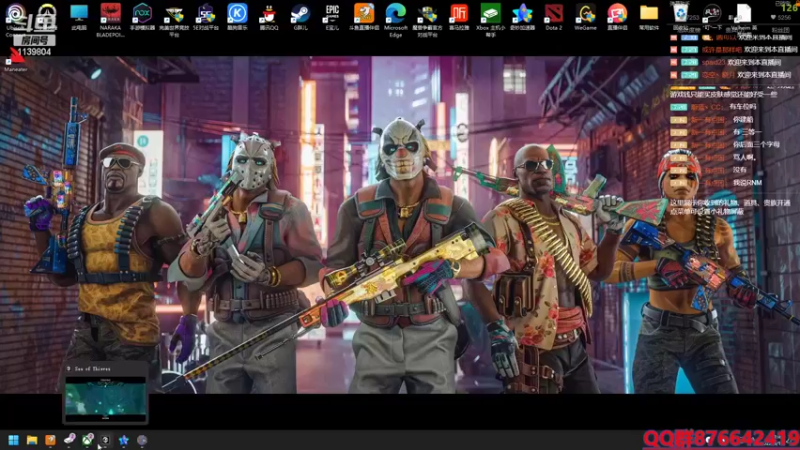Open File Explorer from the taskbar
This screenshot has height=450, width=800.
[32, 440]
